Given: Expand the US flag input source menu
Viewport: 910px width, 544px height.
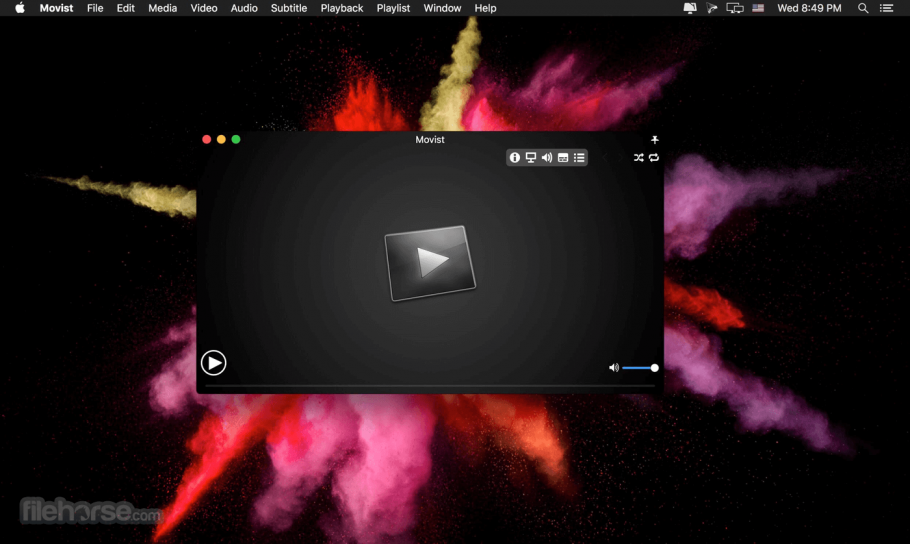Looking at the screenshot, I should [x=758, y=8].
